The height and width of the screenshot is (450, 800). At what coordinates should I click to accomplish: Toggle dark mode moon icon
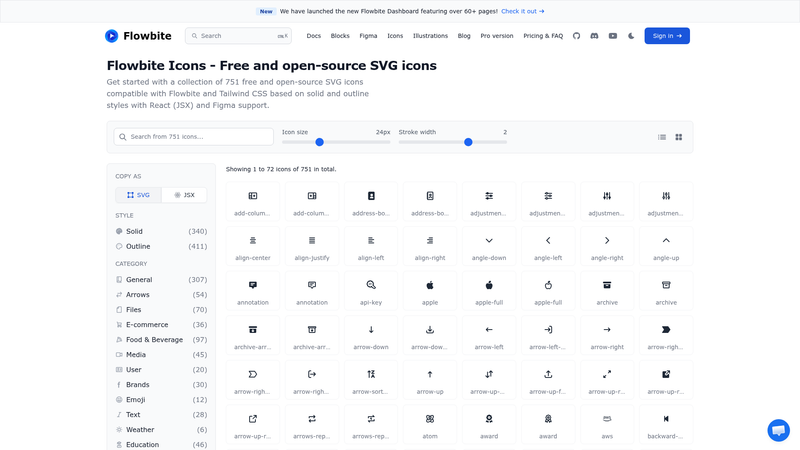631,36
